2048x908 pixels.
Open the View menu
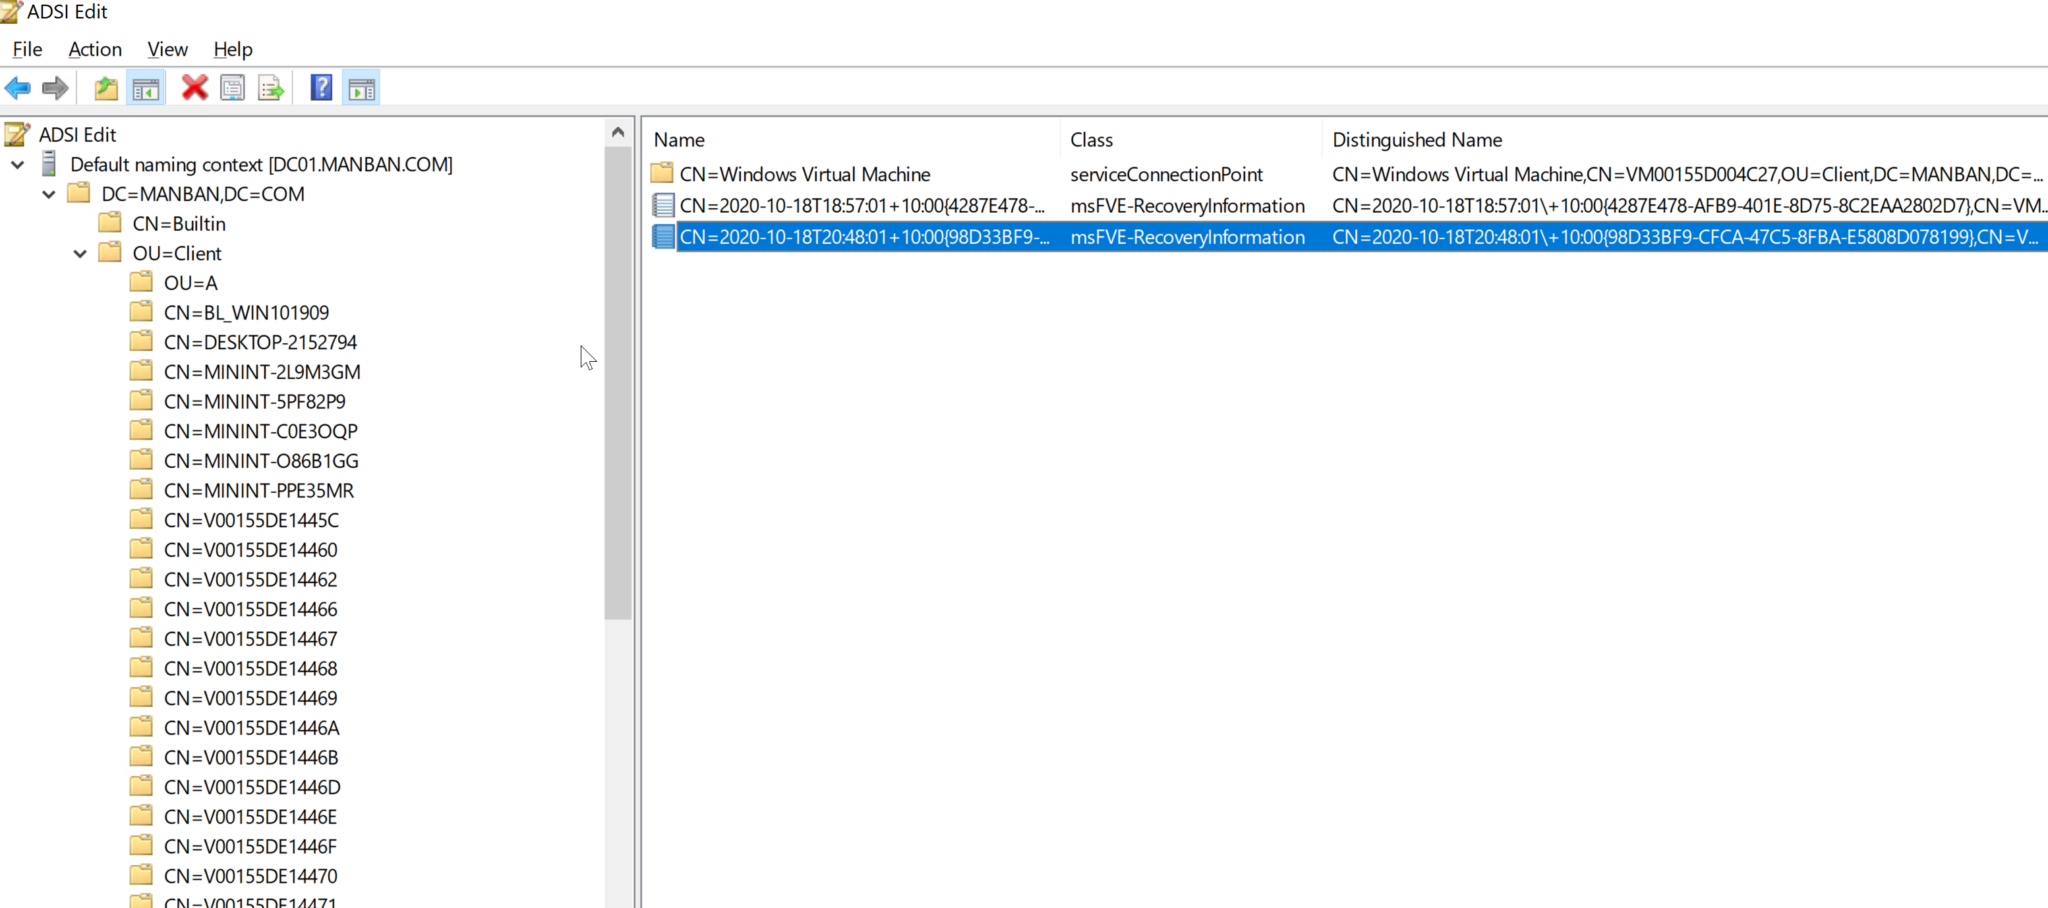(167, 49)
